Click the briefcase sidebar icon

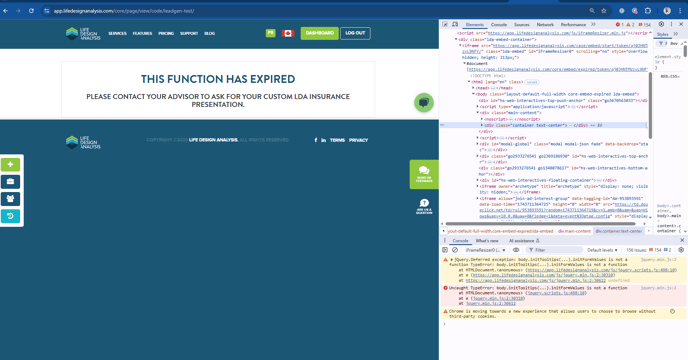tap(11, 181)
